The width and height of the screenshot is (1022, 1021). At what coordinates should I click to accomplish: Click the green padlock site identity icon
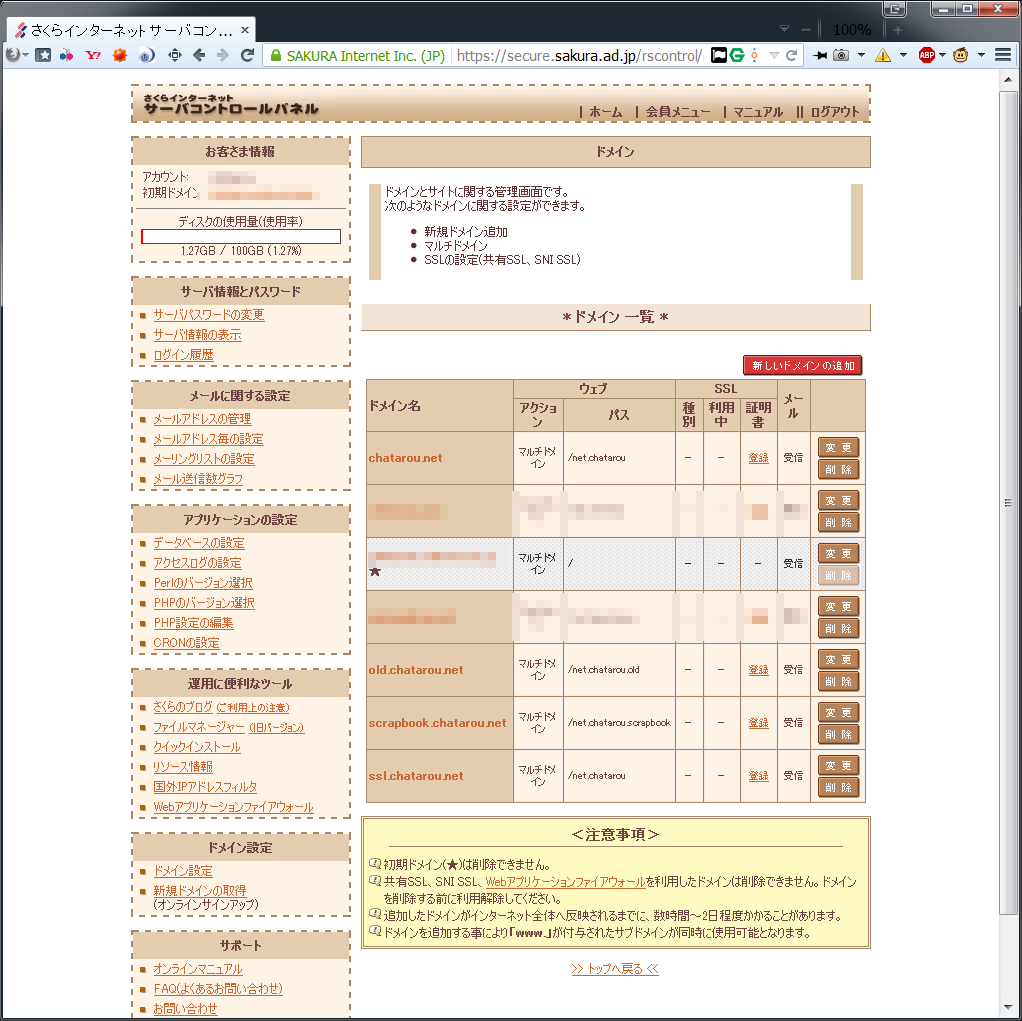276,55
